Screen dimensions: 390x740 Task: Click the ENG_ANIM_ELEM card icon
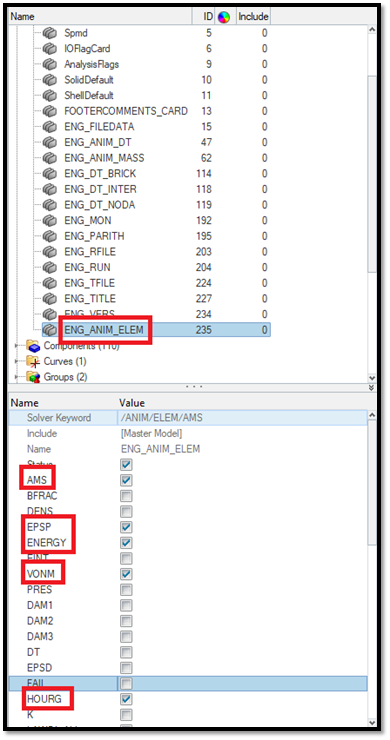tap(50, 329)
